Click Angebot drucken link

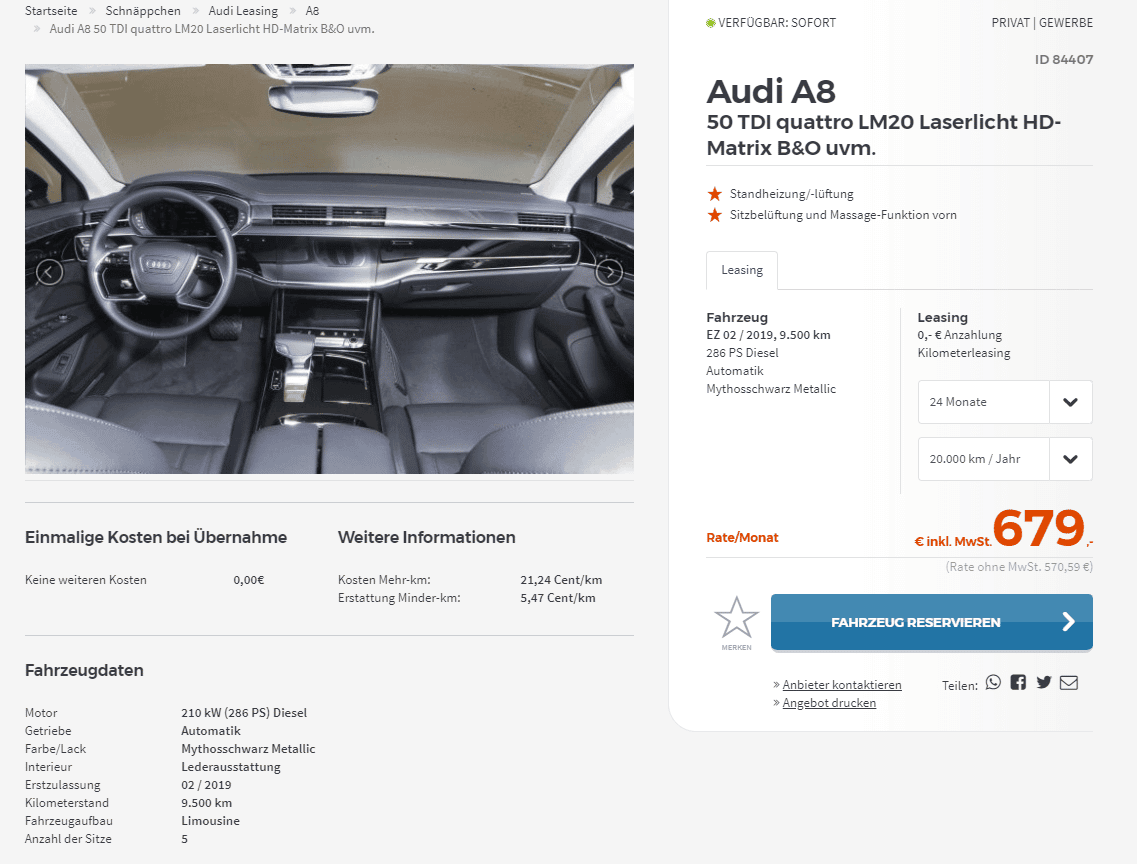(x=829, y=703)
